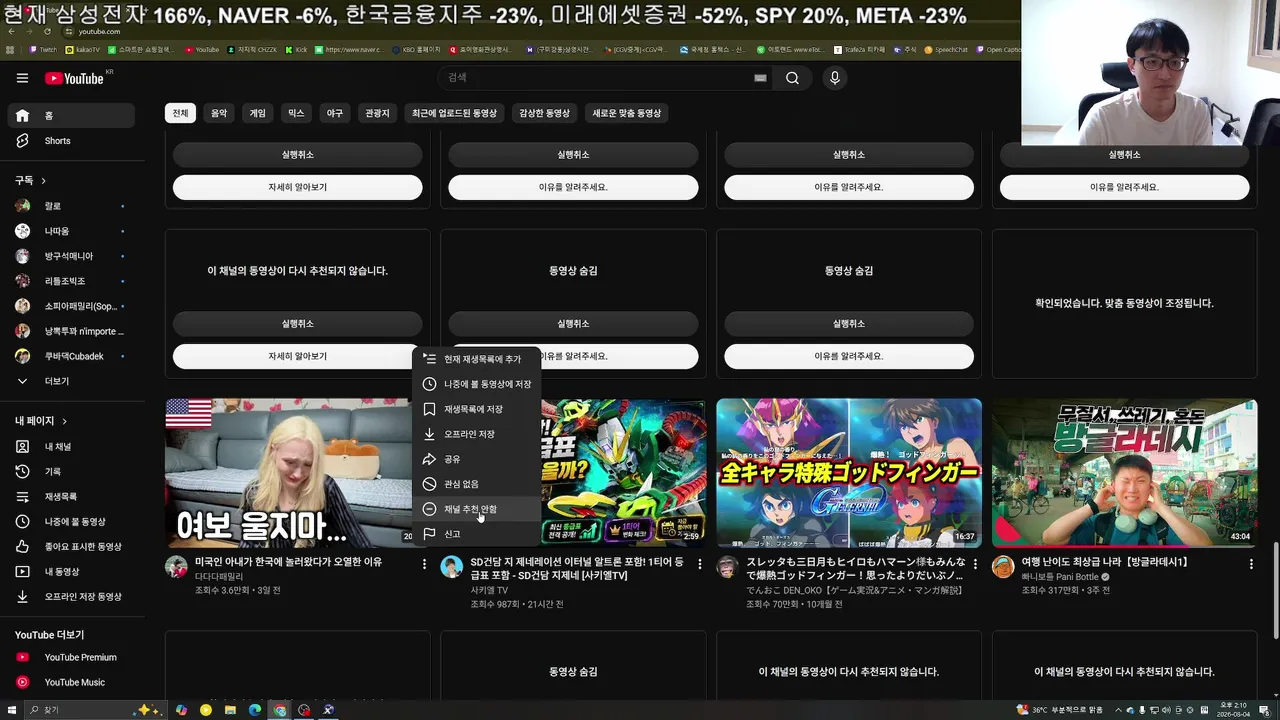This screenshot has height=720, width=1280.
Task: Open the 나따융 subscription channel
Action: click(70, 231)
